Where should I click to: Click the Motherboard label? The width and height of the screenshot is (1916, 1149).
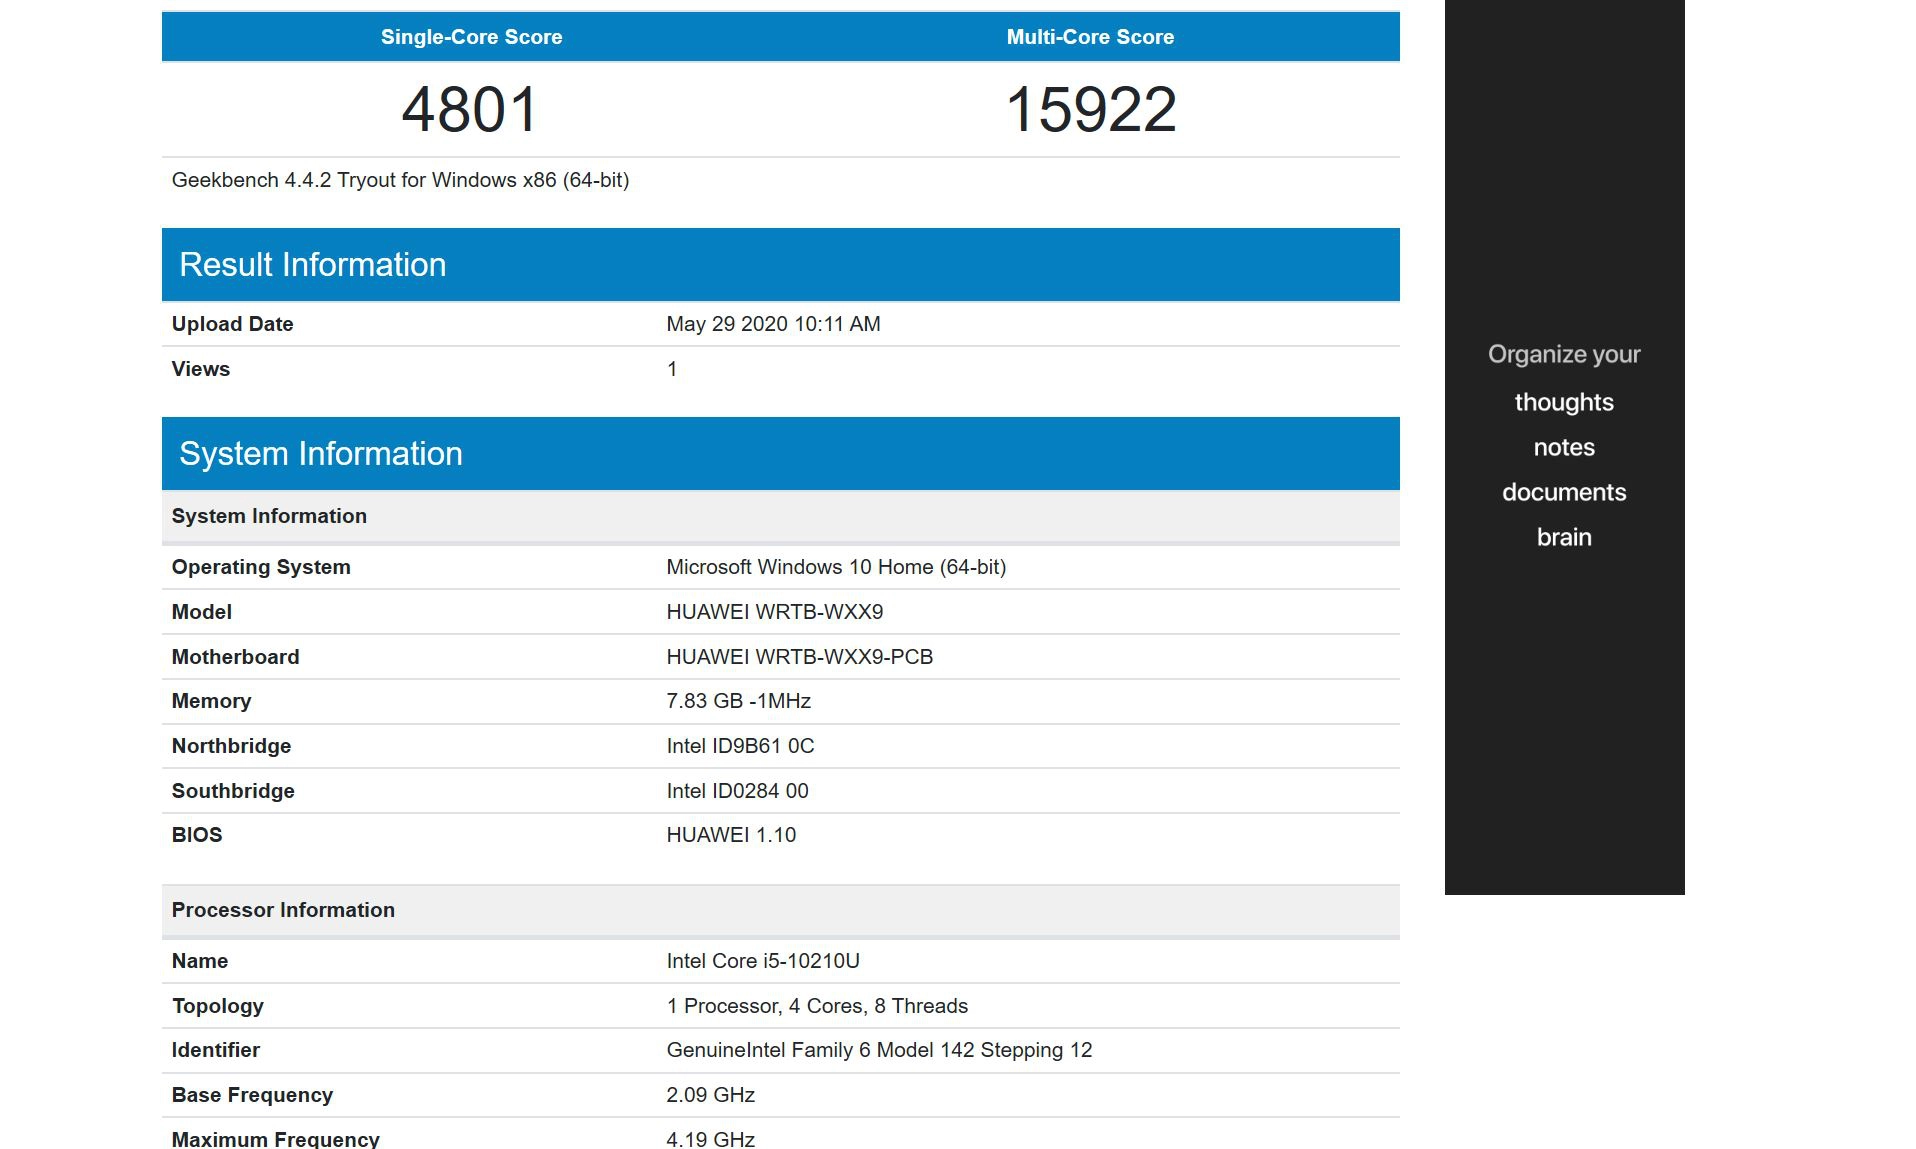pos(235,657)
